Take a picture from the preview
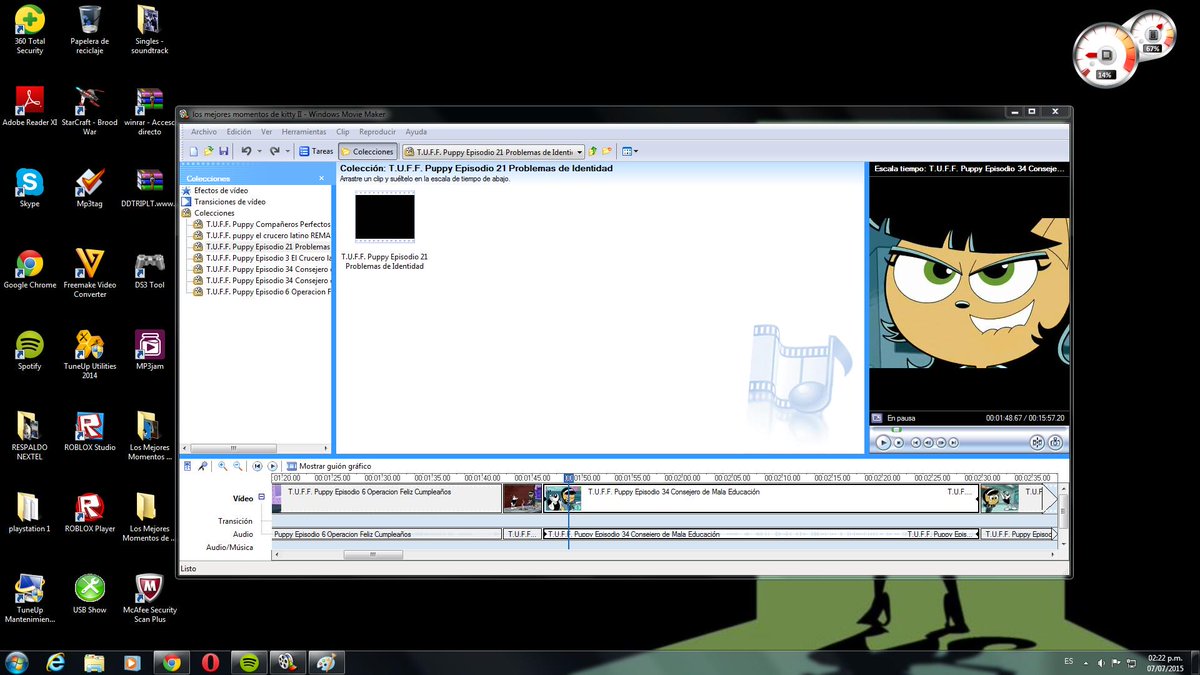The width and height of the screenshot is (1200, 675). 1056,442
